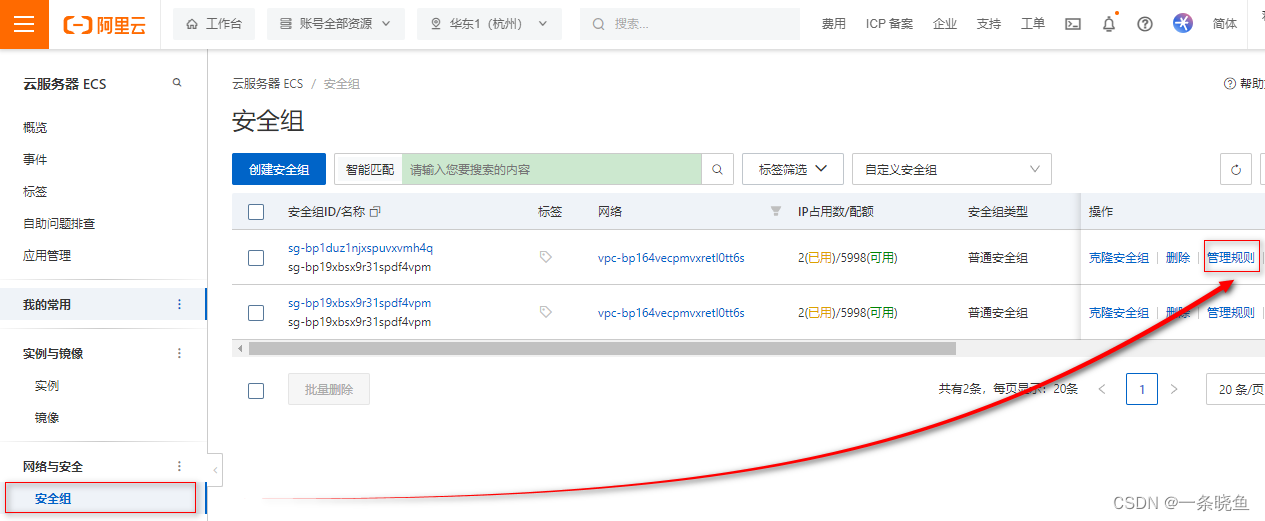Open 事件 in sidebar
Viewport: 1265px width, 521px height.
(x=35, y=159)
